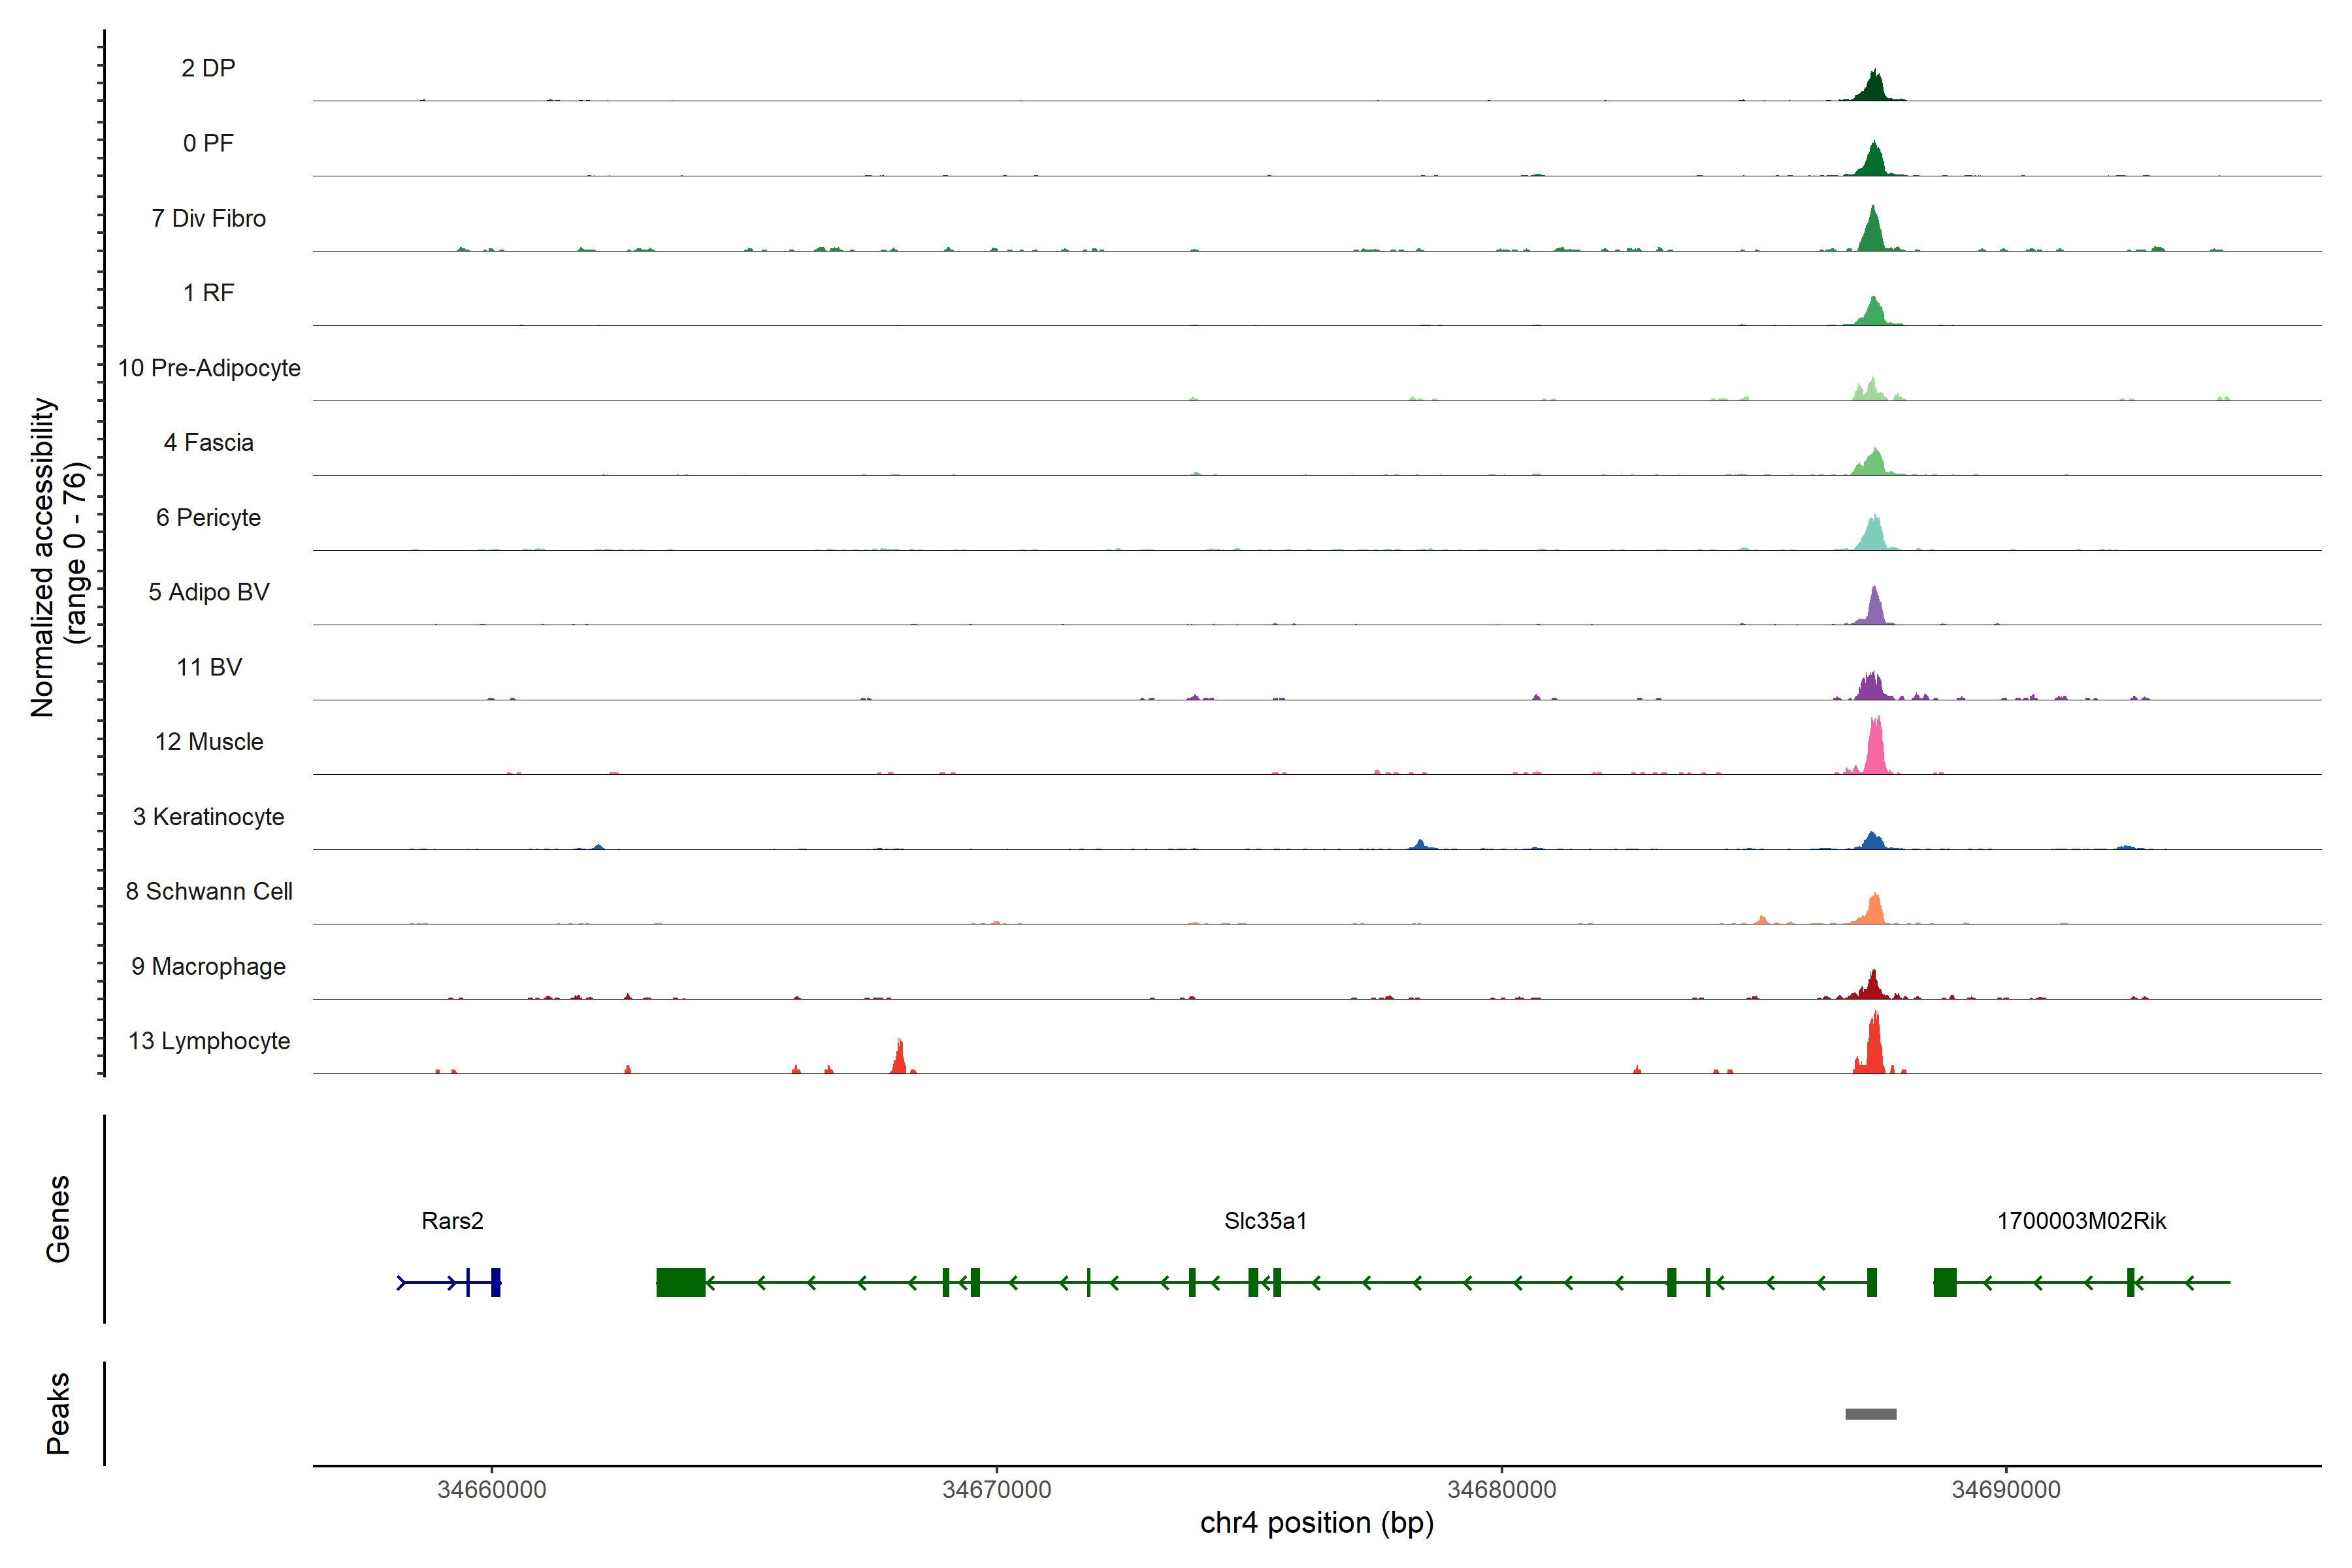Click the gray peak bar in Peaks track
This screenshot has width=2352, height=1568.
click(x=1870, y=1414)
